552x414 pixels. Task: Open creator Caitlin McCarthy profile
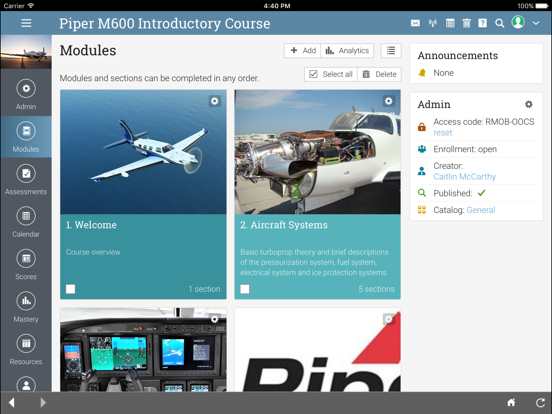464,177
